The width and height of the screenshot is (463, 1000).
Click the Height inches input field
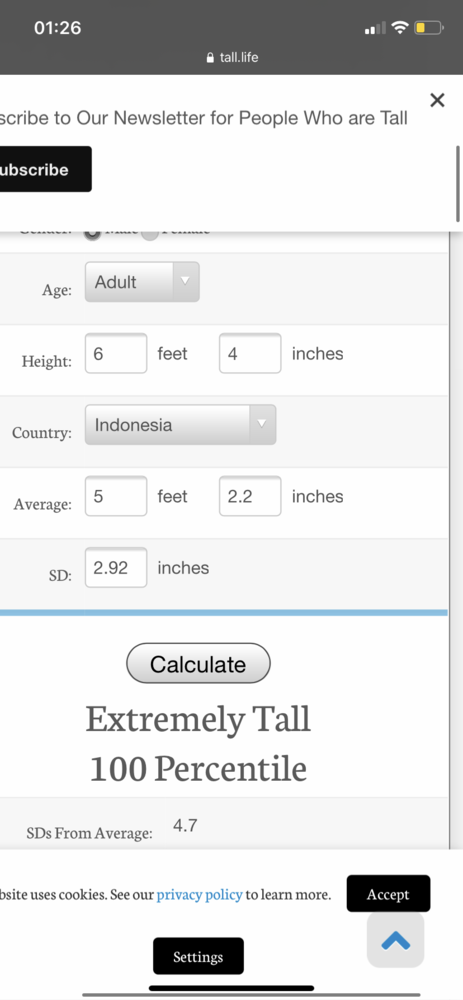(250, 353)
